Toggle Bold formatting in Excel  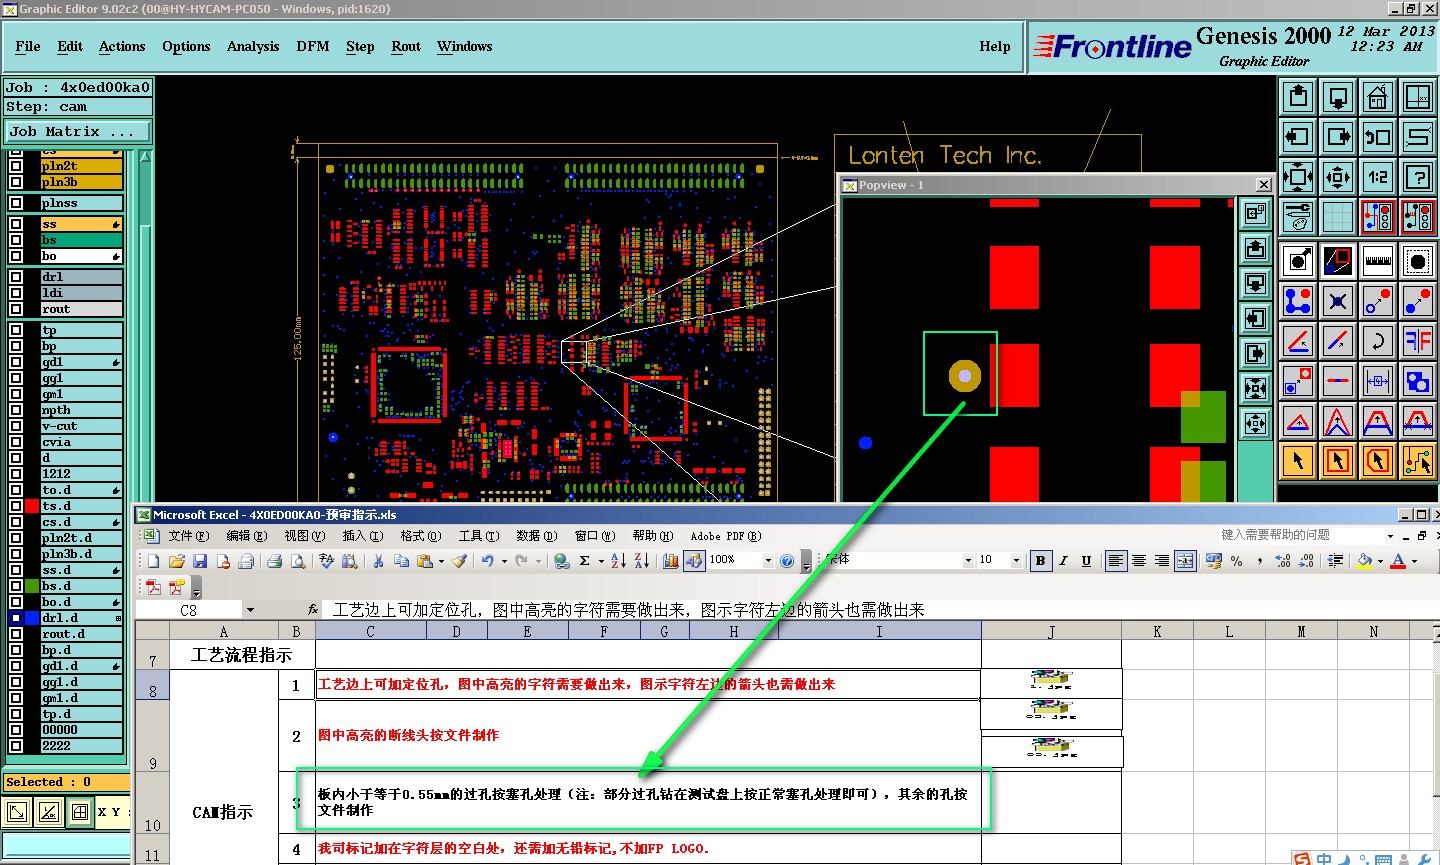pos(1040,561)
